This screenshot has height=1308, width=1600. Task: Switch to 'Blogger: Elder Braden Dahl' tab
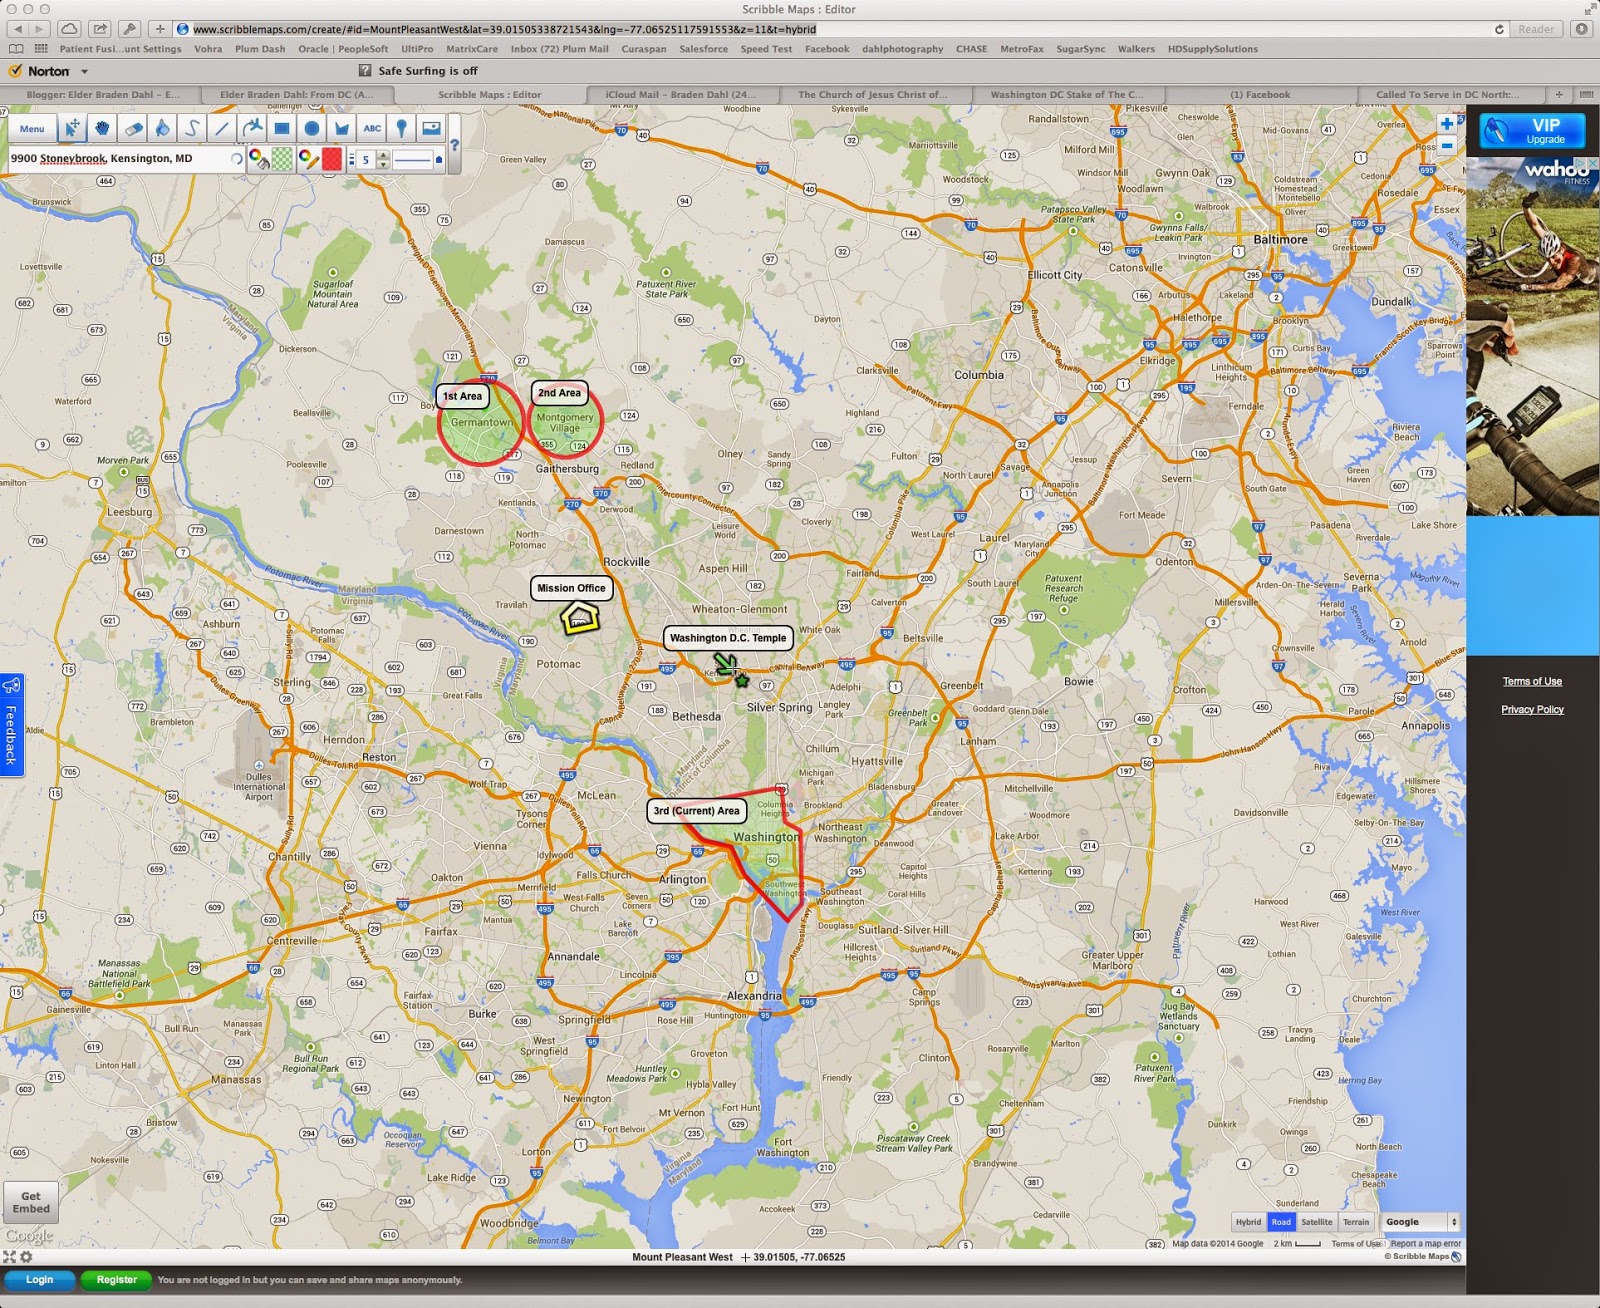point(103,95)
